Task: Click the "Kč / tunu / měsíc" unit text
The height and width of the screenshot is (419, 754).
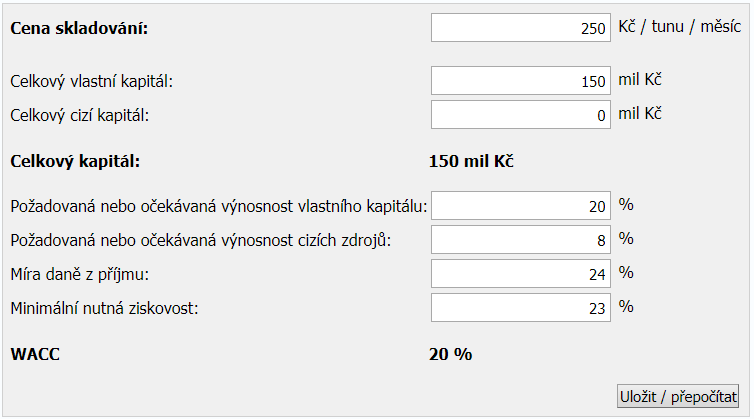Action: pyautogui.click(x=680, y=27)
